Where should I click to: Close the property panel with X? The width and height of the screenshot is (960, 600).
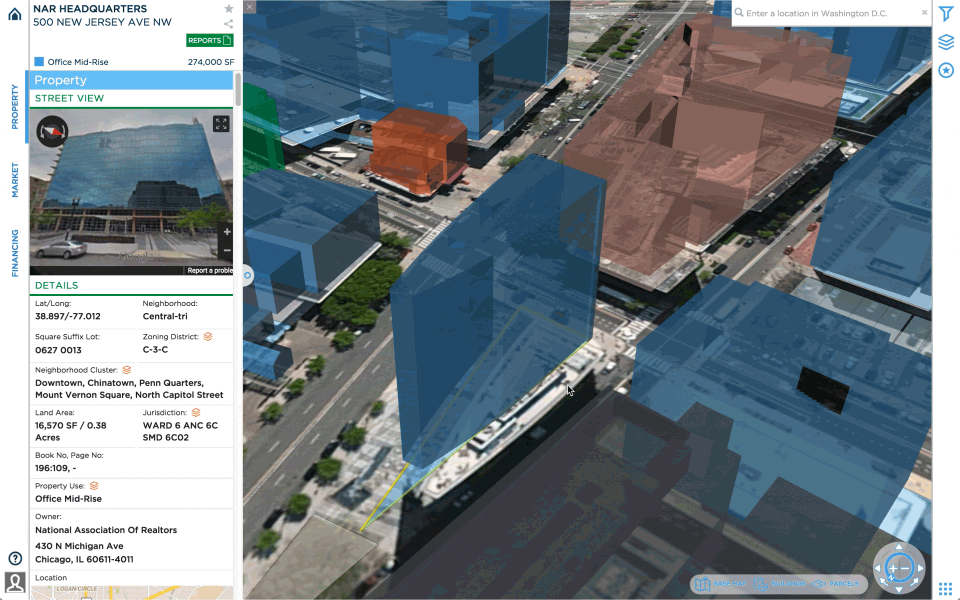tap(249, 7)
